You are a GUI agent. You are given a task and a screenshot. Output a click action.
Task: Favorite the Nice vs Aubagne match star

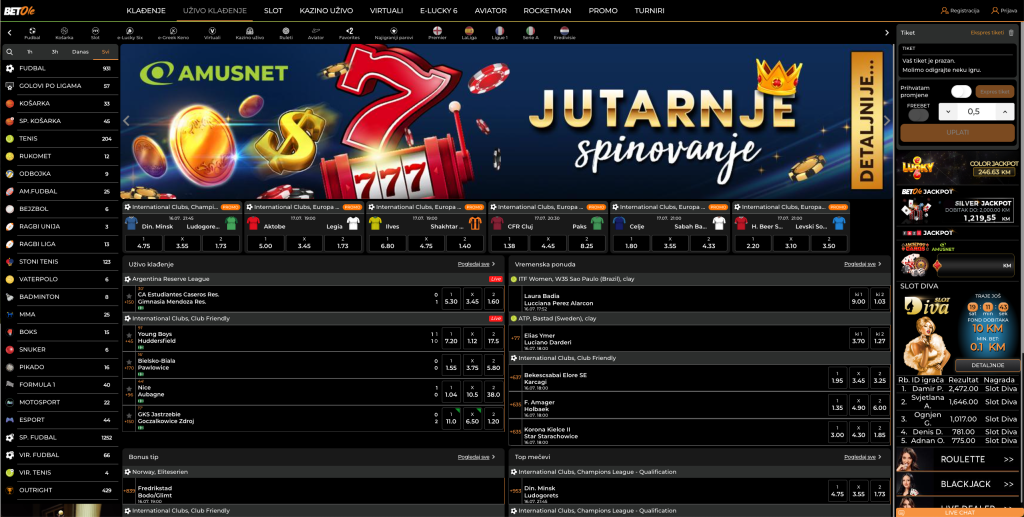click(129, 388)
